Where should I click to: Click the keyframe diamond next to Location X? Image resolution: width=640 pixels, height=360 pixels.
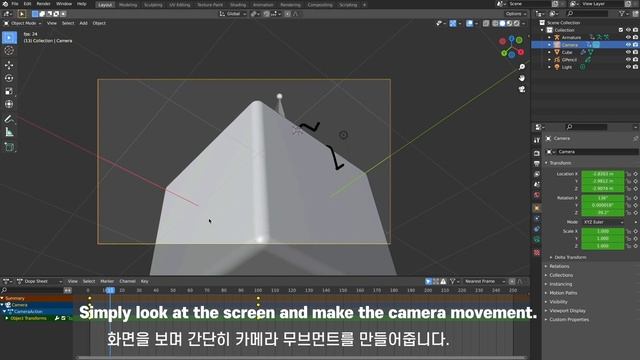click(x=635, y=174)
